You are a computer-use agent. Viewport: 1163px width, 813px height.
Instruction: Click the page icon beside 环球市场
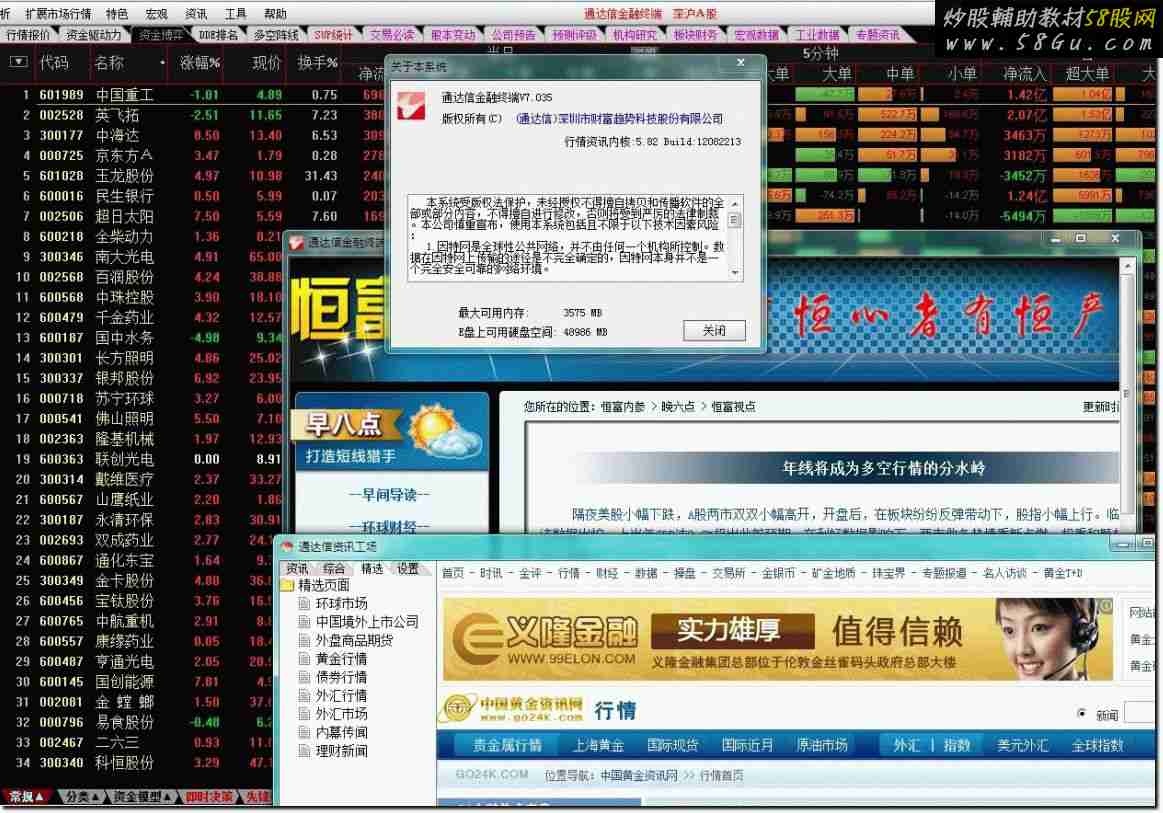tap(304, 603)
